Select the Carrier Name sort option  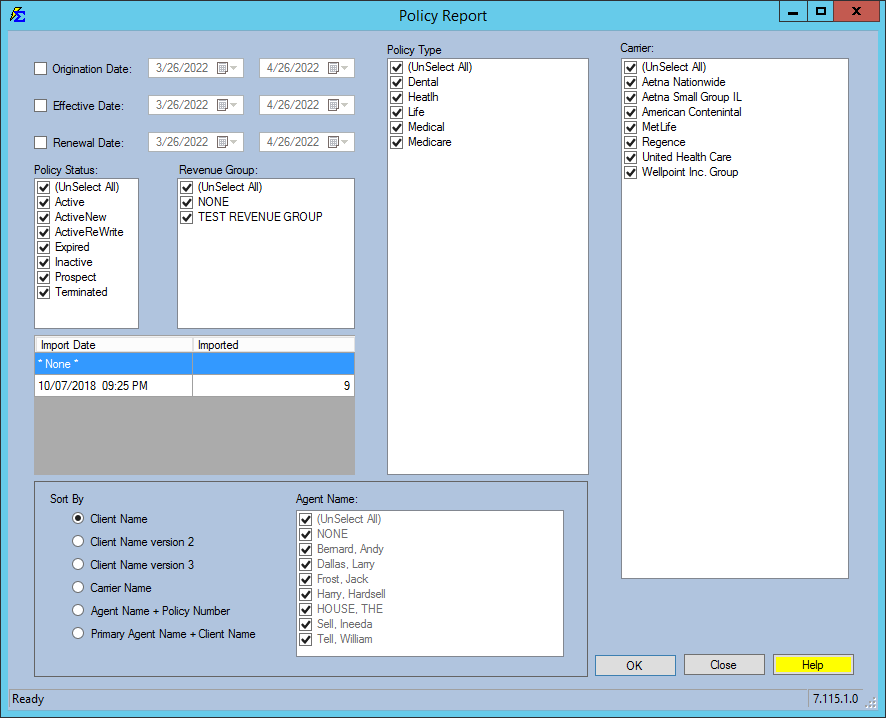(77, 587)
